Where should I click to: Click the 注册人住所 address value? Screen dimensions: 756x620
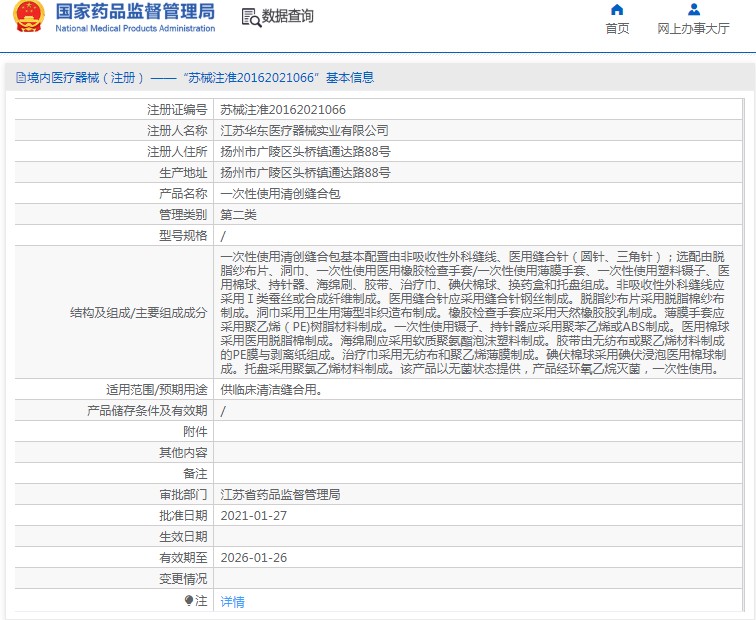pyautogui.click(x=305, y=152)
